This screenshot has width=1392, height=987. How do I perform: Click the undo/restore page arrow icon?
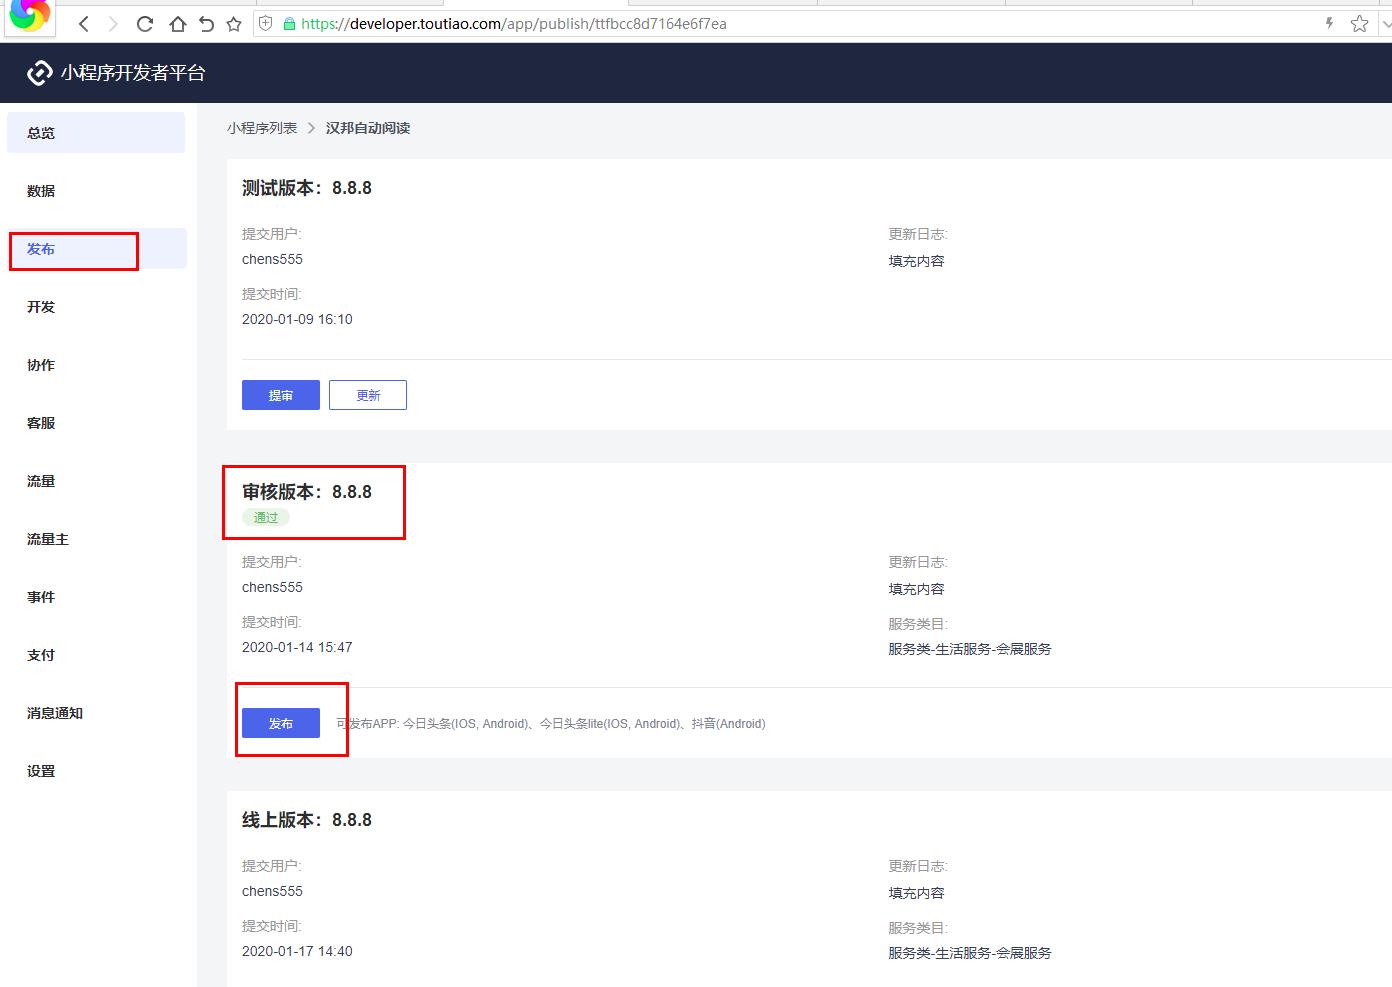(x=206, y=24)
